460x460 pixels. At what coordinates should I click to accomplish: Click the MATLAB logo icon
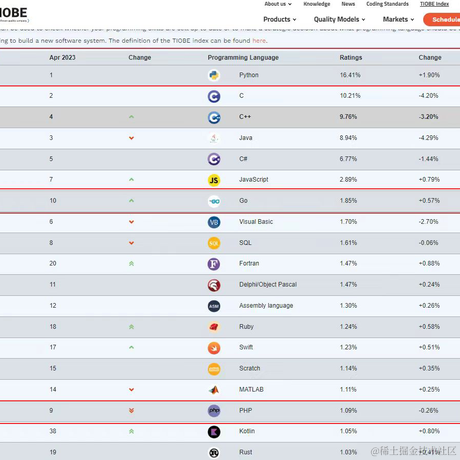[x=214, y=390]
